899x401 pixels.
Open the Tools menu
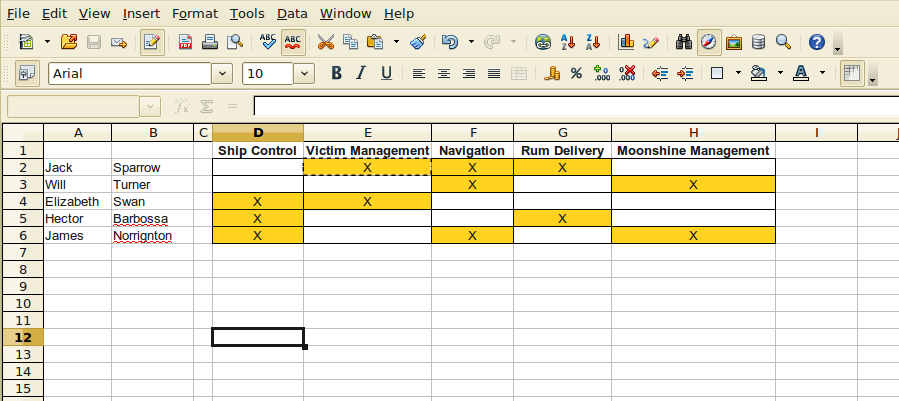[x=247, y=14]
